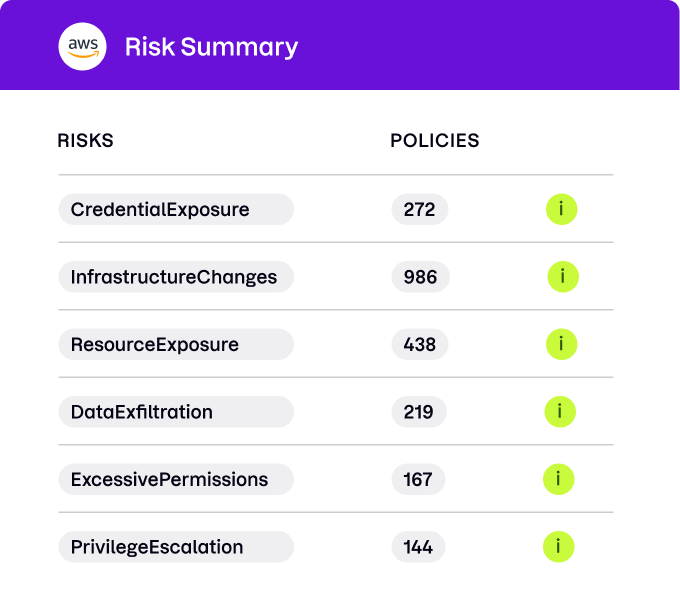This screenshot has width=680, height=613.
Task: Click the AWS logo icon
Action: pos(83,46)
